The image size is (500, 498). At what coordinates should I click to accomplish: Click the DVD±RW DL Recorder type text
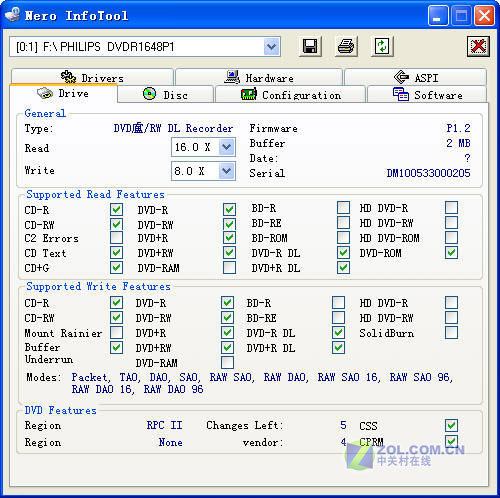[x=173, y=128]
